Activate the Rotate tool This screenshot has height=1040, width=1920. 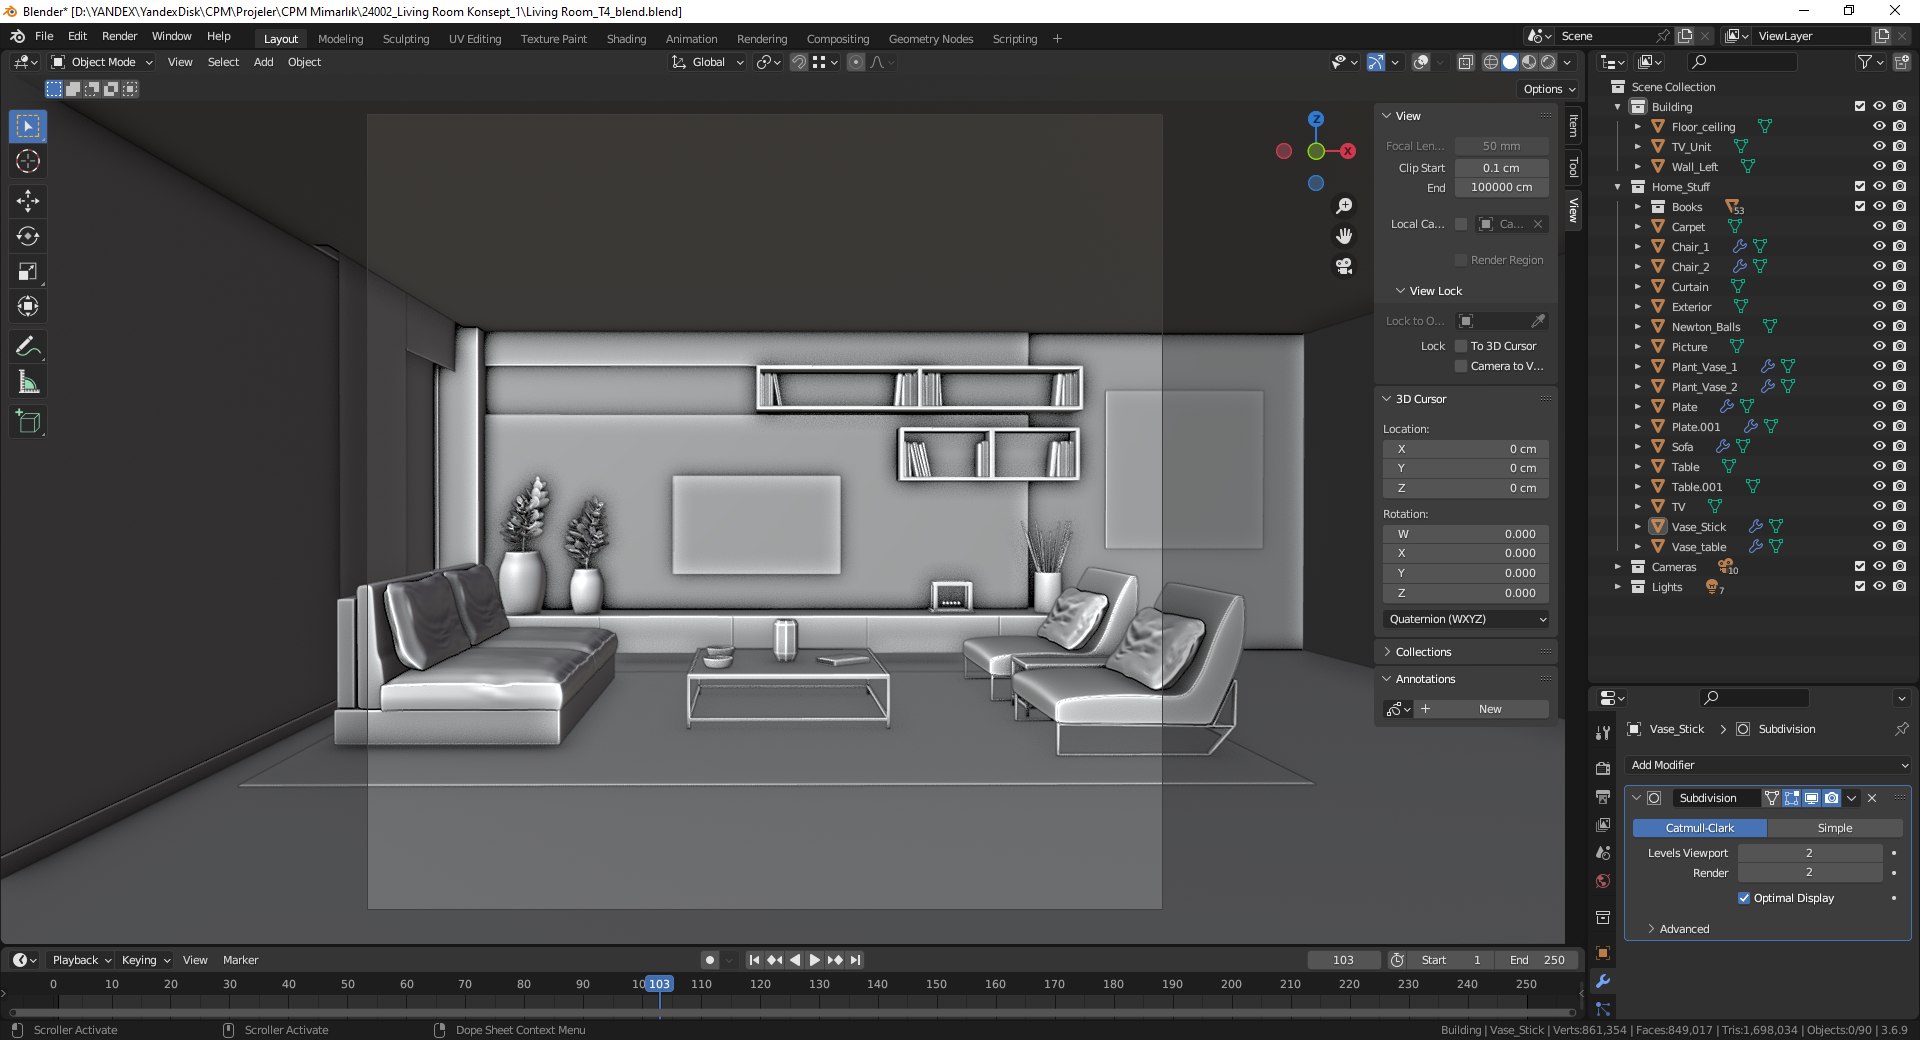28,236
